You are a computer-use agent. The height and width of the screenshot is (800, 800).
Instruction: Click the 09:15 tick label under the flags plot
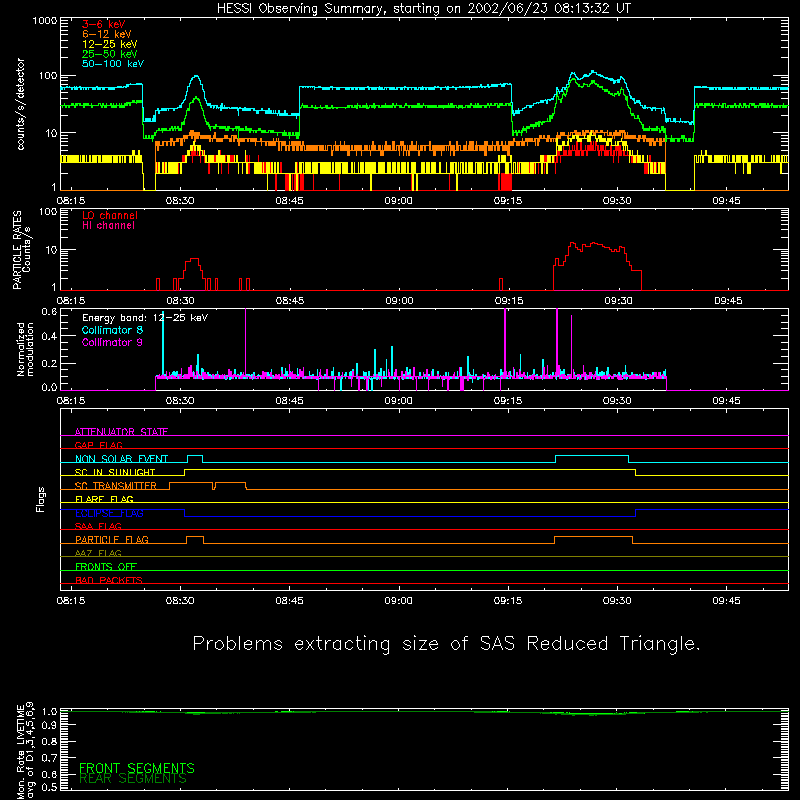[508, 601]
